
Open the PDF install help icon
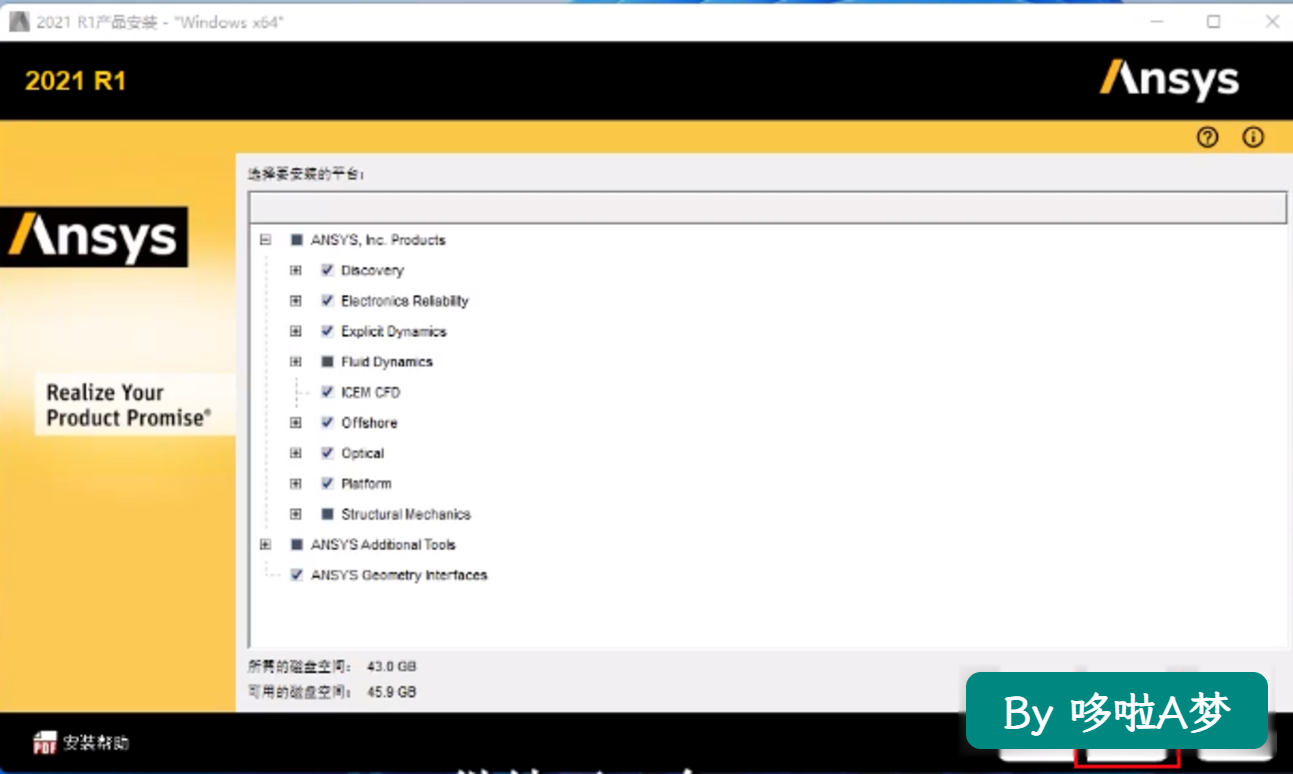(x=45, y=742)
